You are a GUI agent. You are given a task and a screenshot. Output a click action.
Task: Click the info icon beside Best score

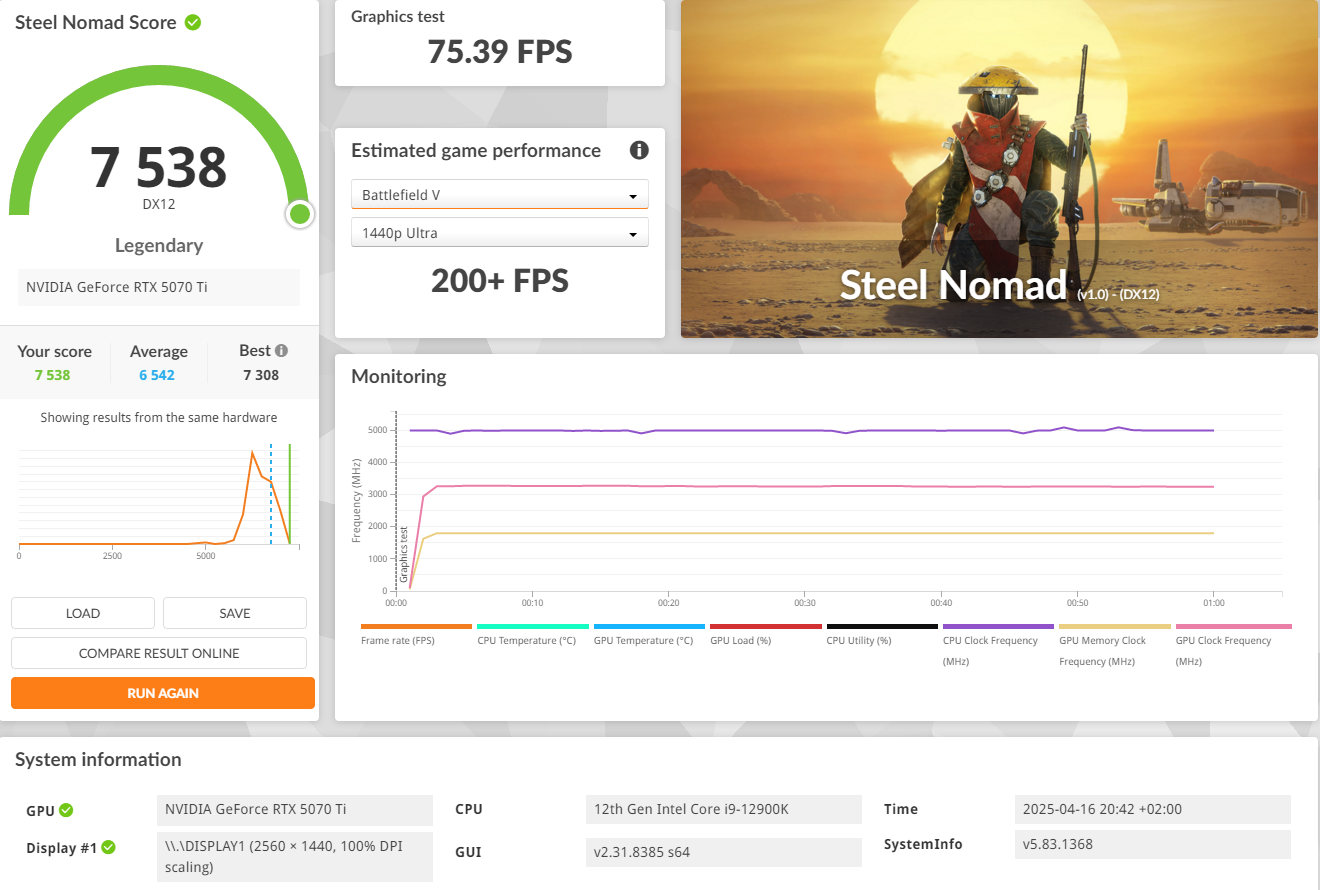click(x=281, y=351)
